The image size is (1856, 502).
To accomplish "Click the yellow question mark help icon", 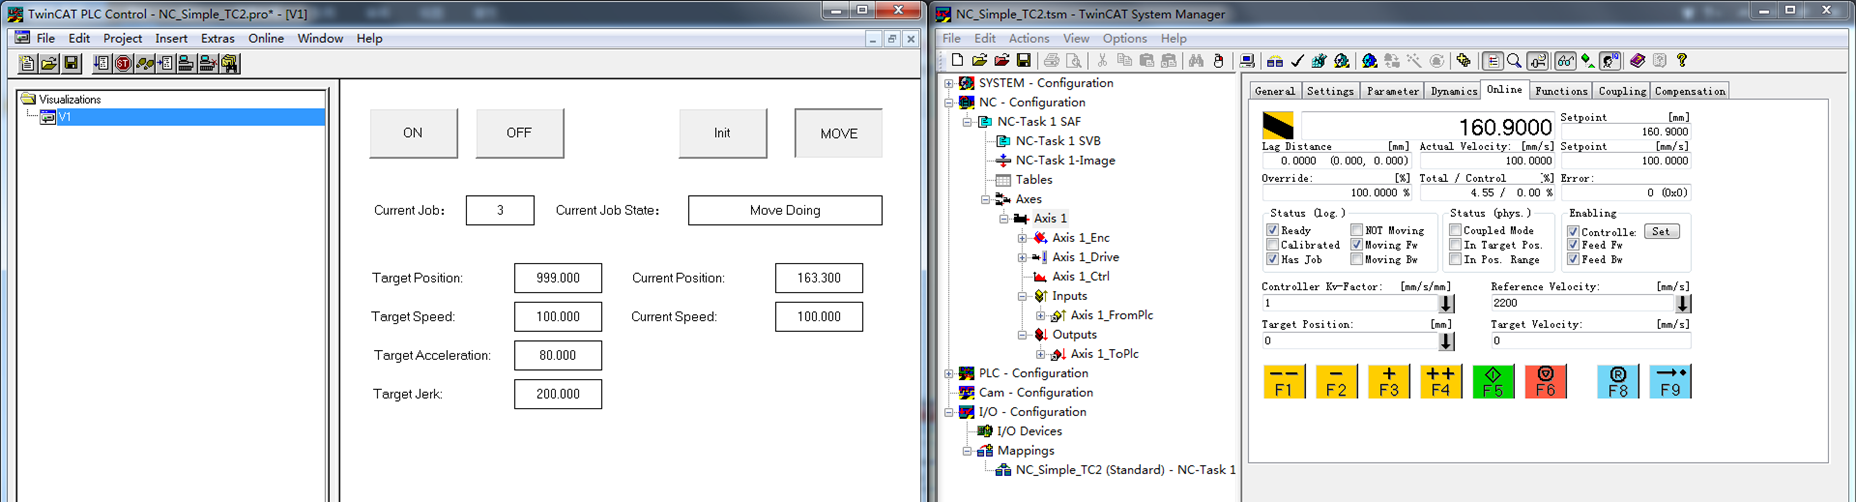I will click(x=1681, y=61).
